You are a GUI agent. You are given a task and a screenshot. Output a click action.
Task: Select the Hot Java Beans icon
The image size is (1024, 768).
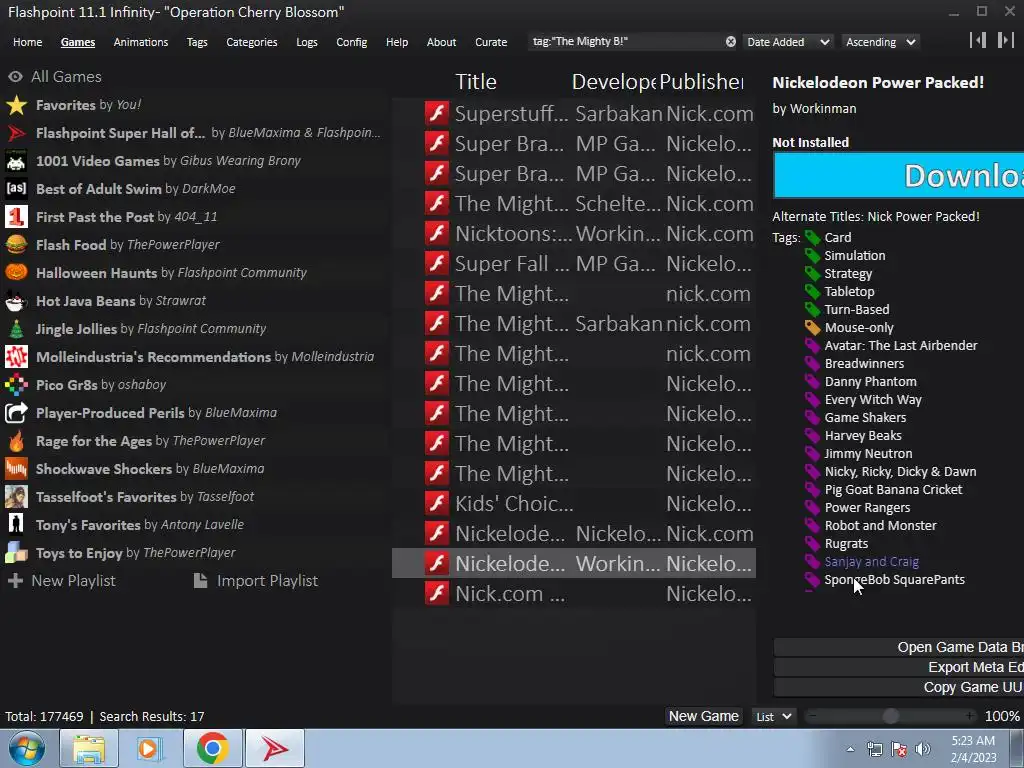[x=16, y=301]
